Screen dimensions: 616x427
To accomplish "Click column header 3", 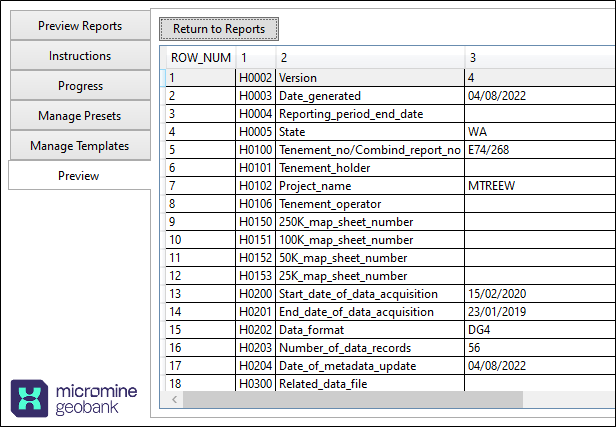I will pos(538,58).
